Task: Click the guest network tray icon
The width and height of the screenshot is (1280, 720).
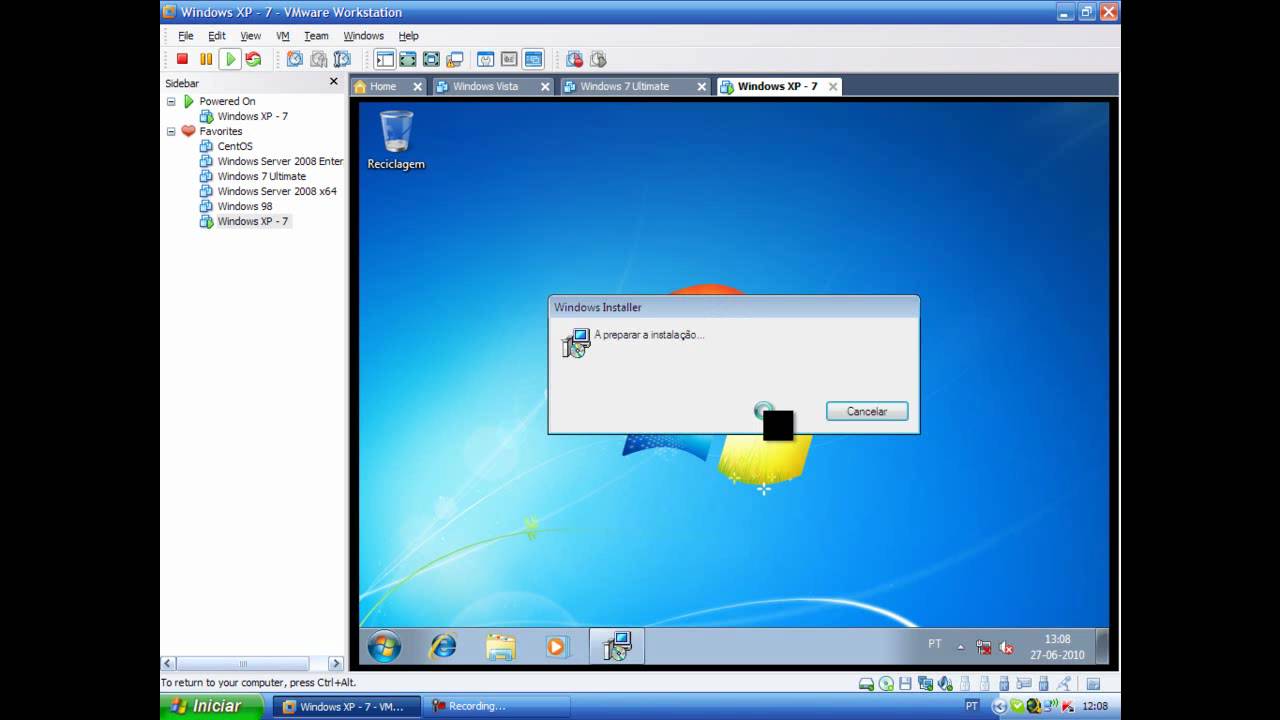Action: (984, 647)
